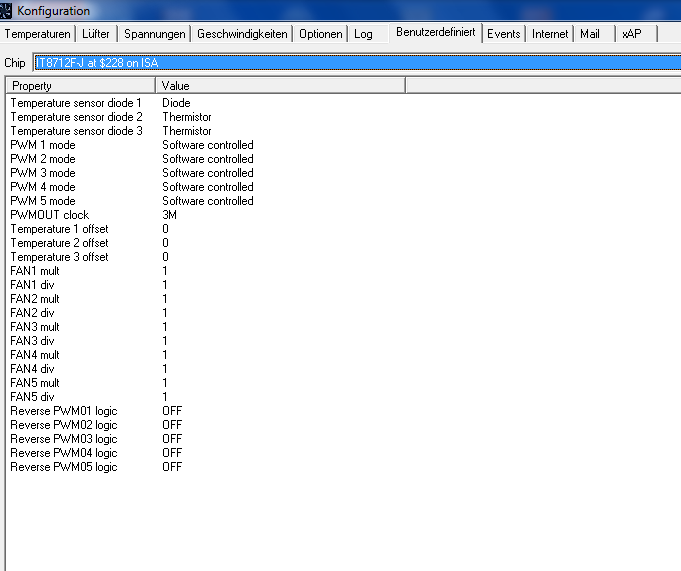Select the FAN3 div property

point(32,341)
